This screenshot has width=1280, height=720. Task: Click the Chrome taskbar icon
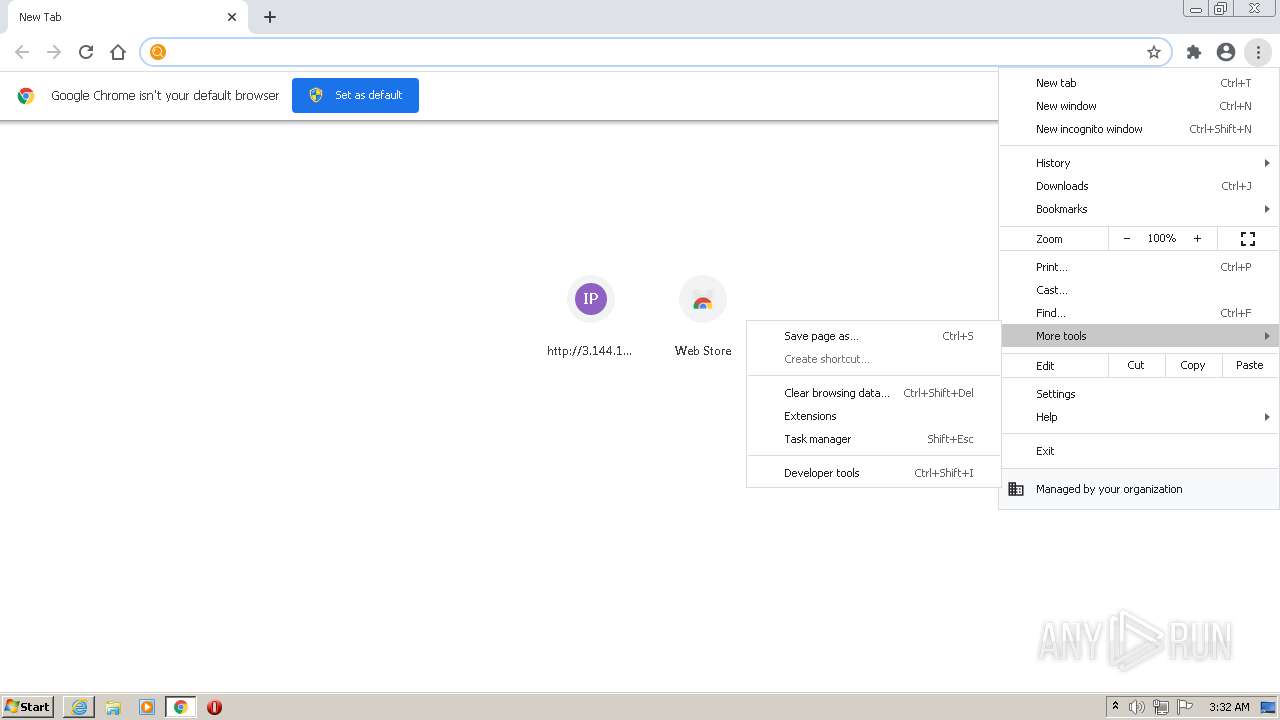(x=181, y=707)
